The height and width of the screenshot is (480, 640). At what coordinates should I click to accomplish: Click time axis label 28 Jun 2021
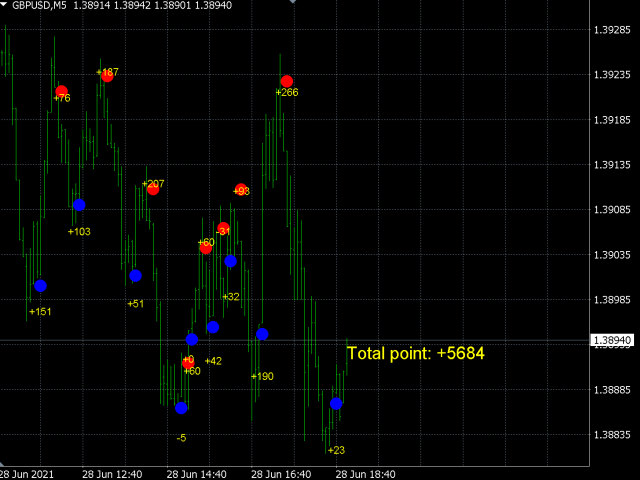coord(27,474)
